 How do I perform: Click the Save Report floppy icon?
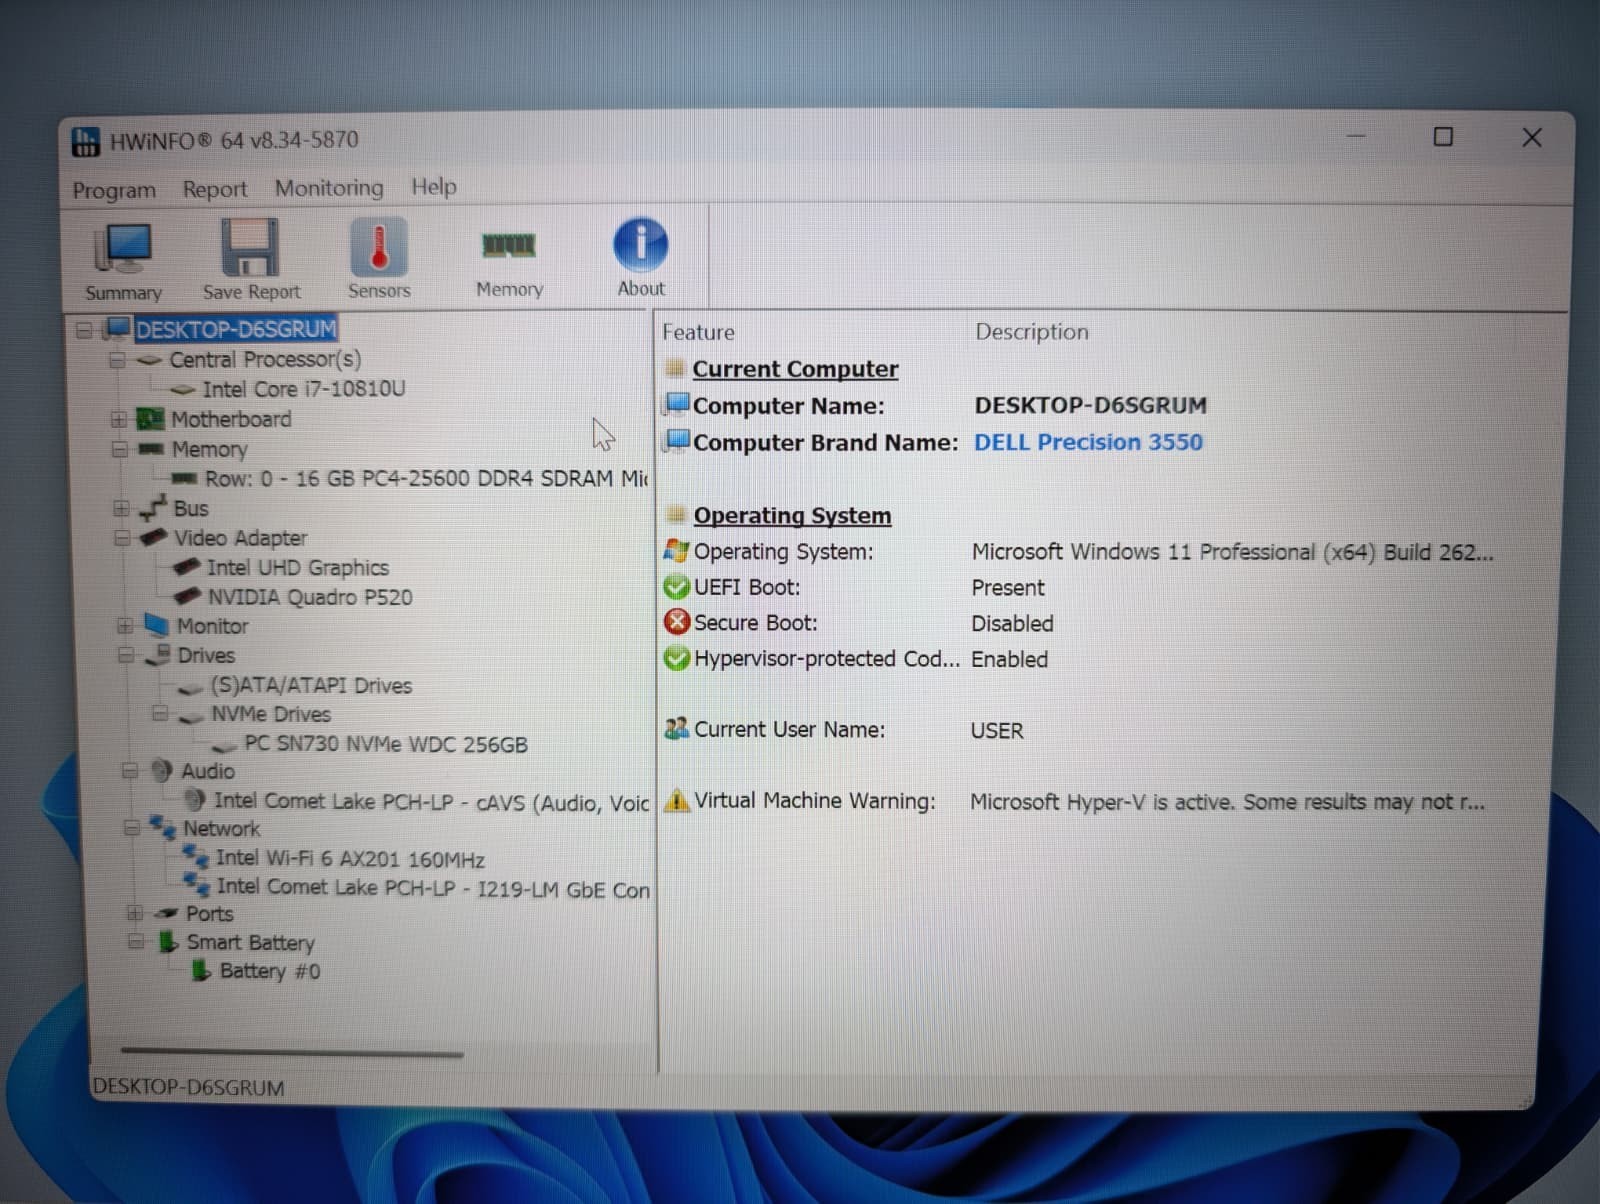point(250,246)
